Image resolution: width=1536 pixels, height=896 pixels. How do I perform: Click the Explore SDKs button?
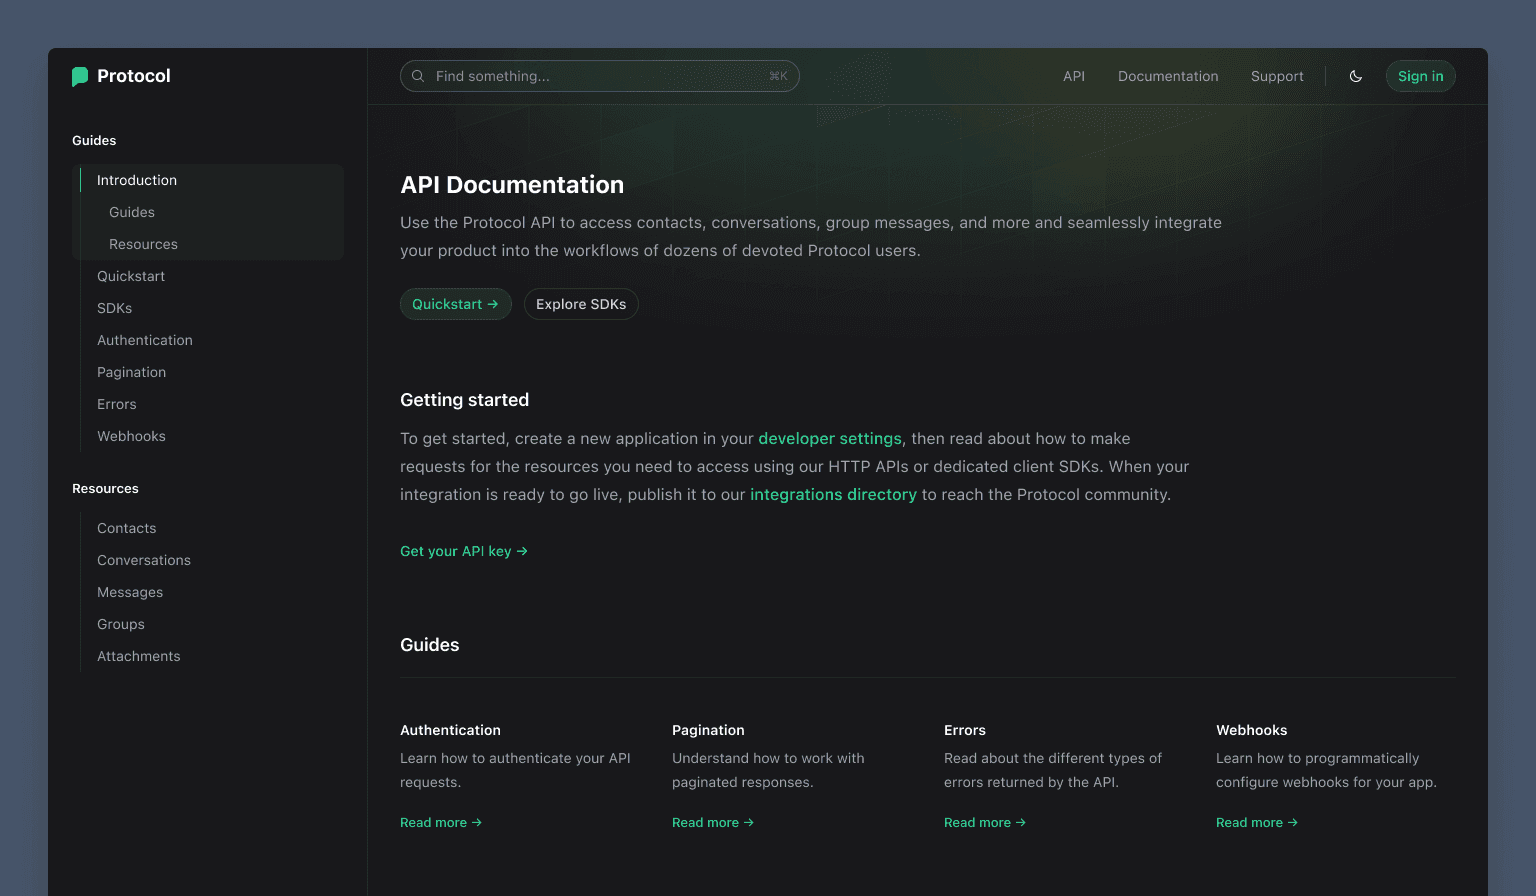tap(581, 304)
